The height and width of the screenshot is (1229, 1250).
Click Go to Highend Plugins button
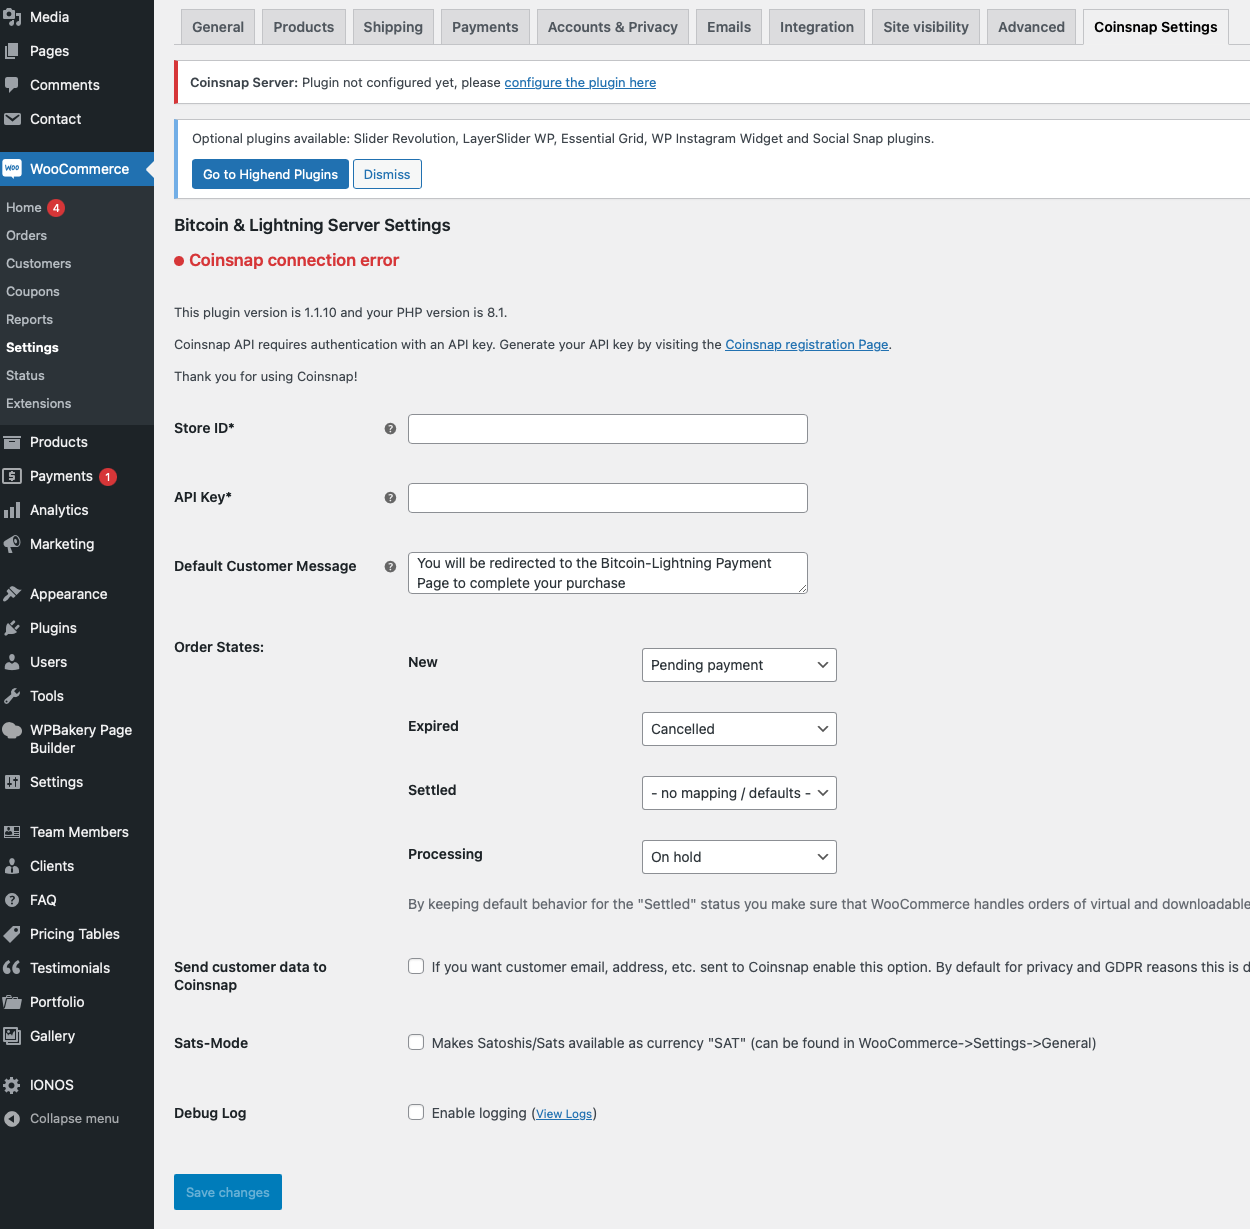[270, 174]
